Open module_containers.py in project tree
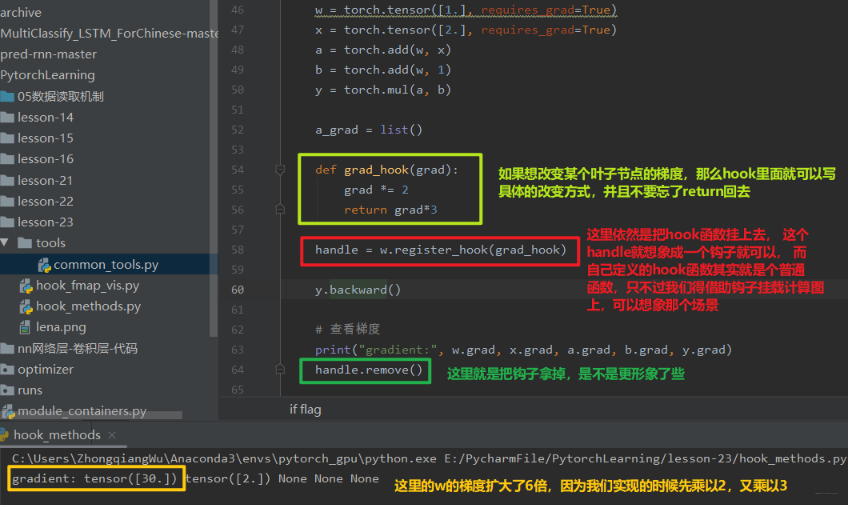This screenshot has width=848, height=505. pyautogui.click(x=82, y=411)
